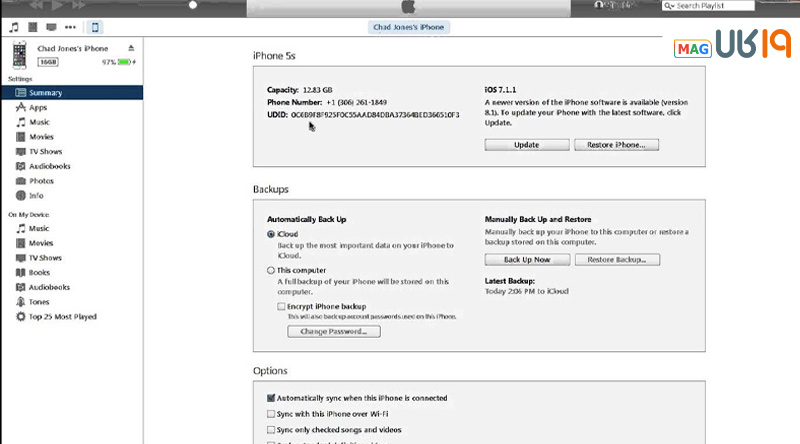
Task: Eject Chad Jones's iPhone
Action: pyautogui.click(x=131, y=48)
